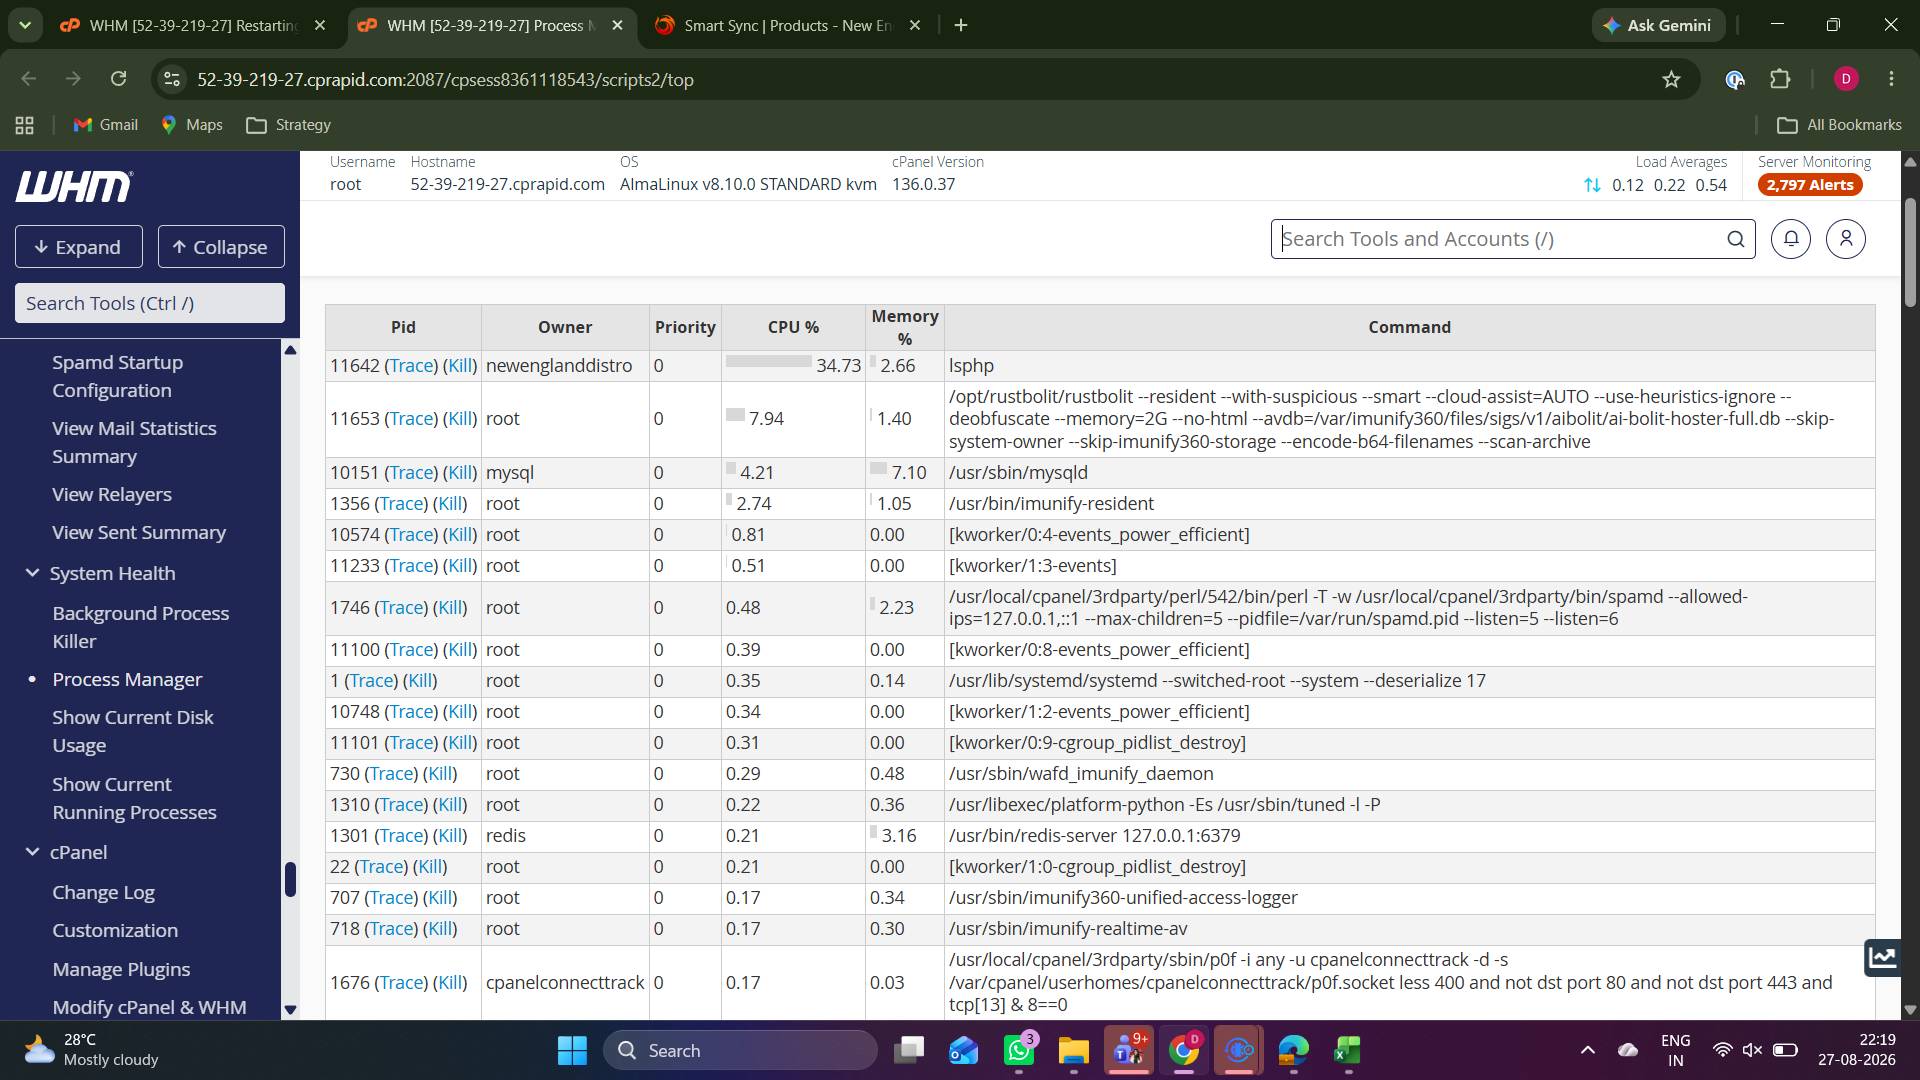Click the search magnifier in Tools and Accounts

coord(1736,239)
